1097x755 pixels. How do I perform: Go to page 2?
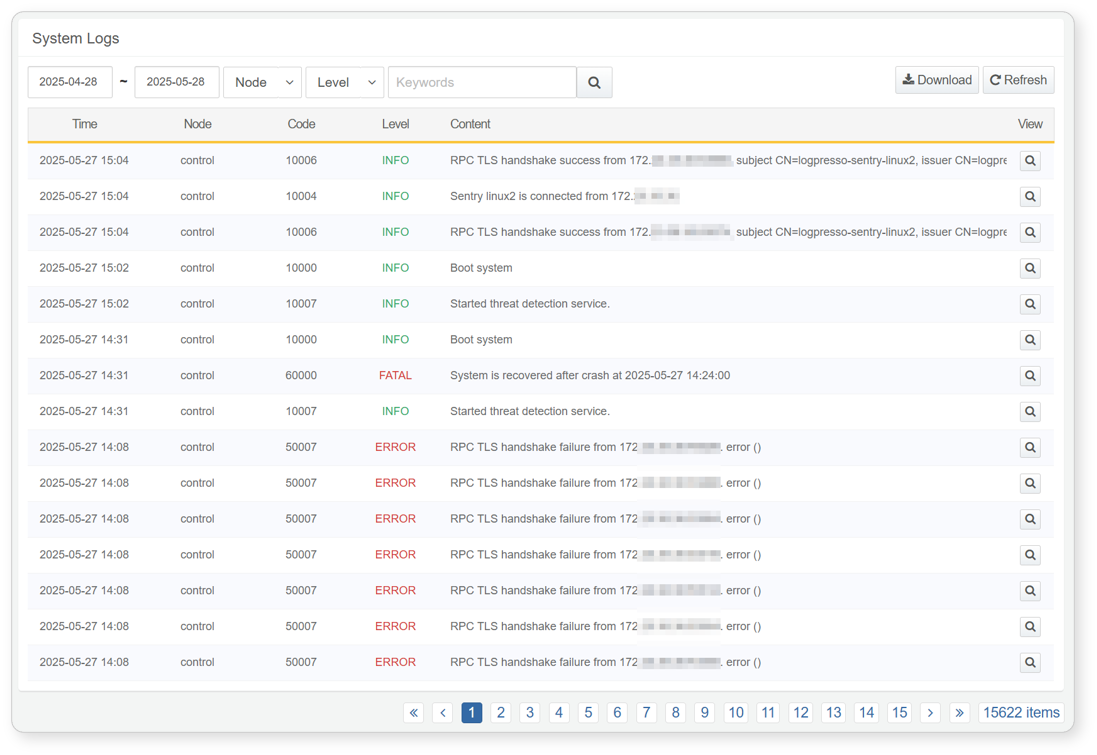click(x=501, y=712)
